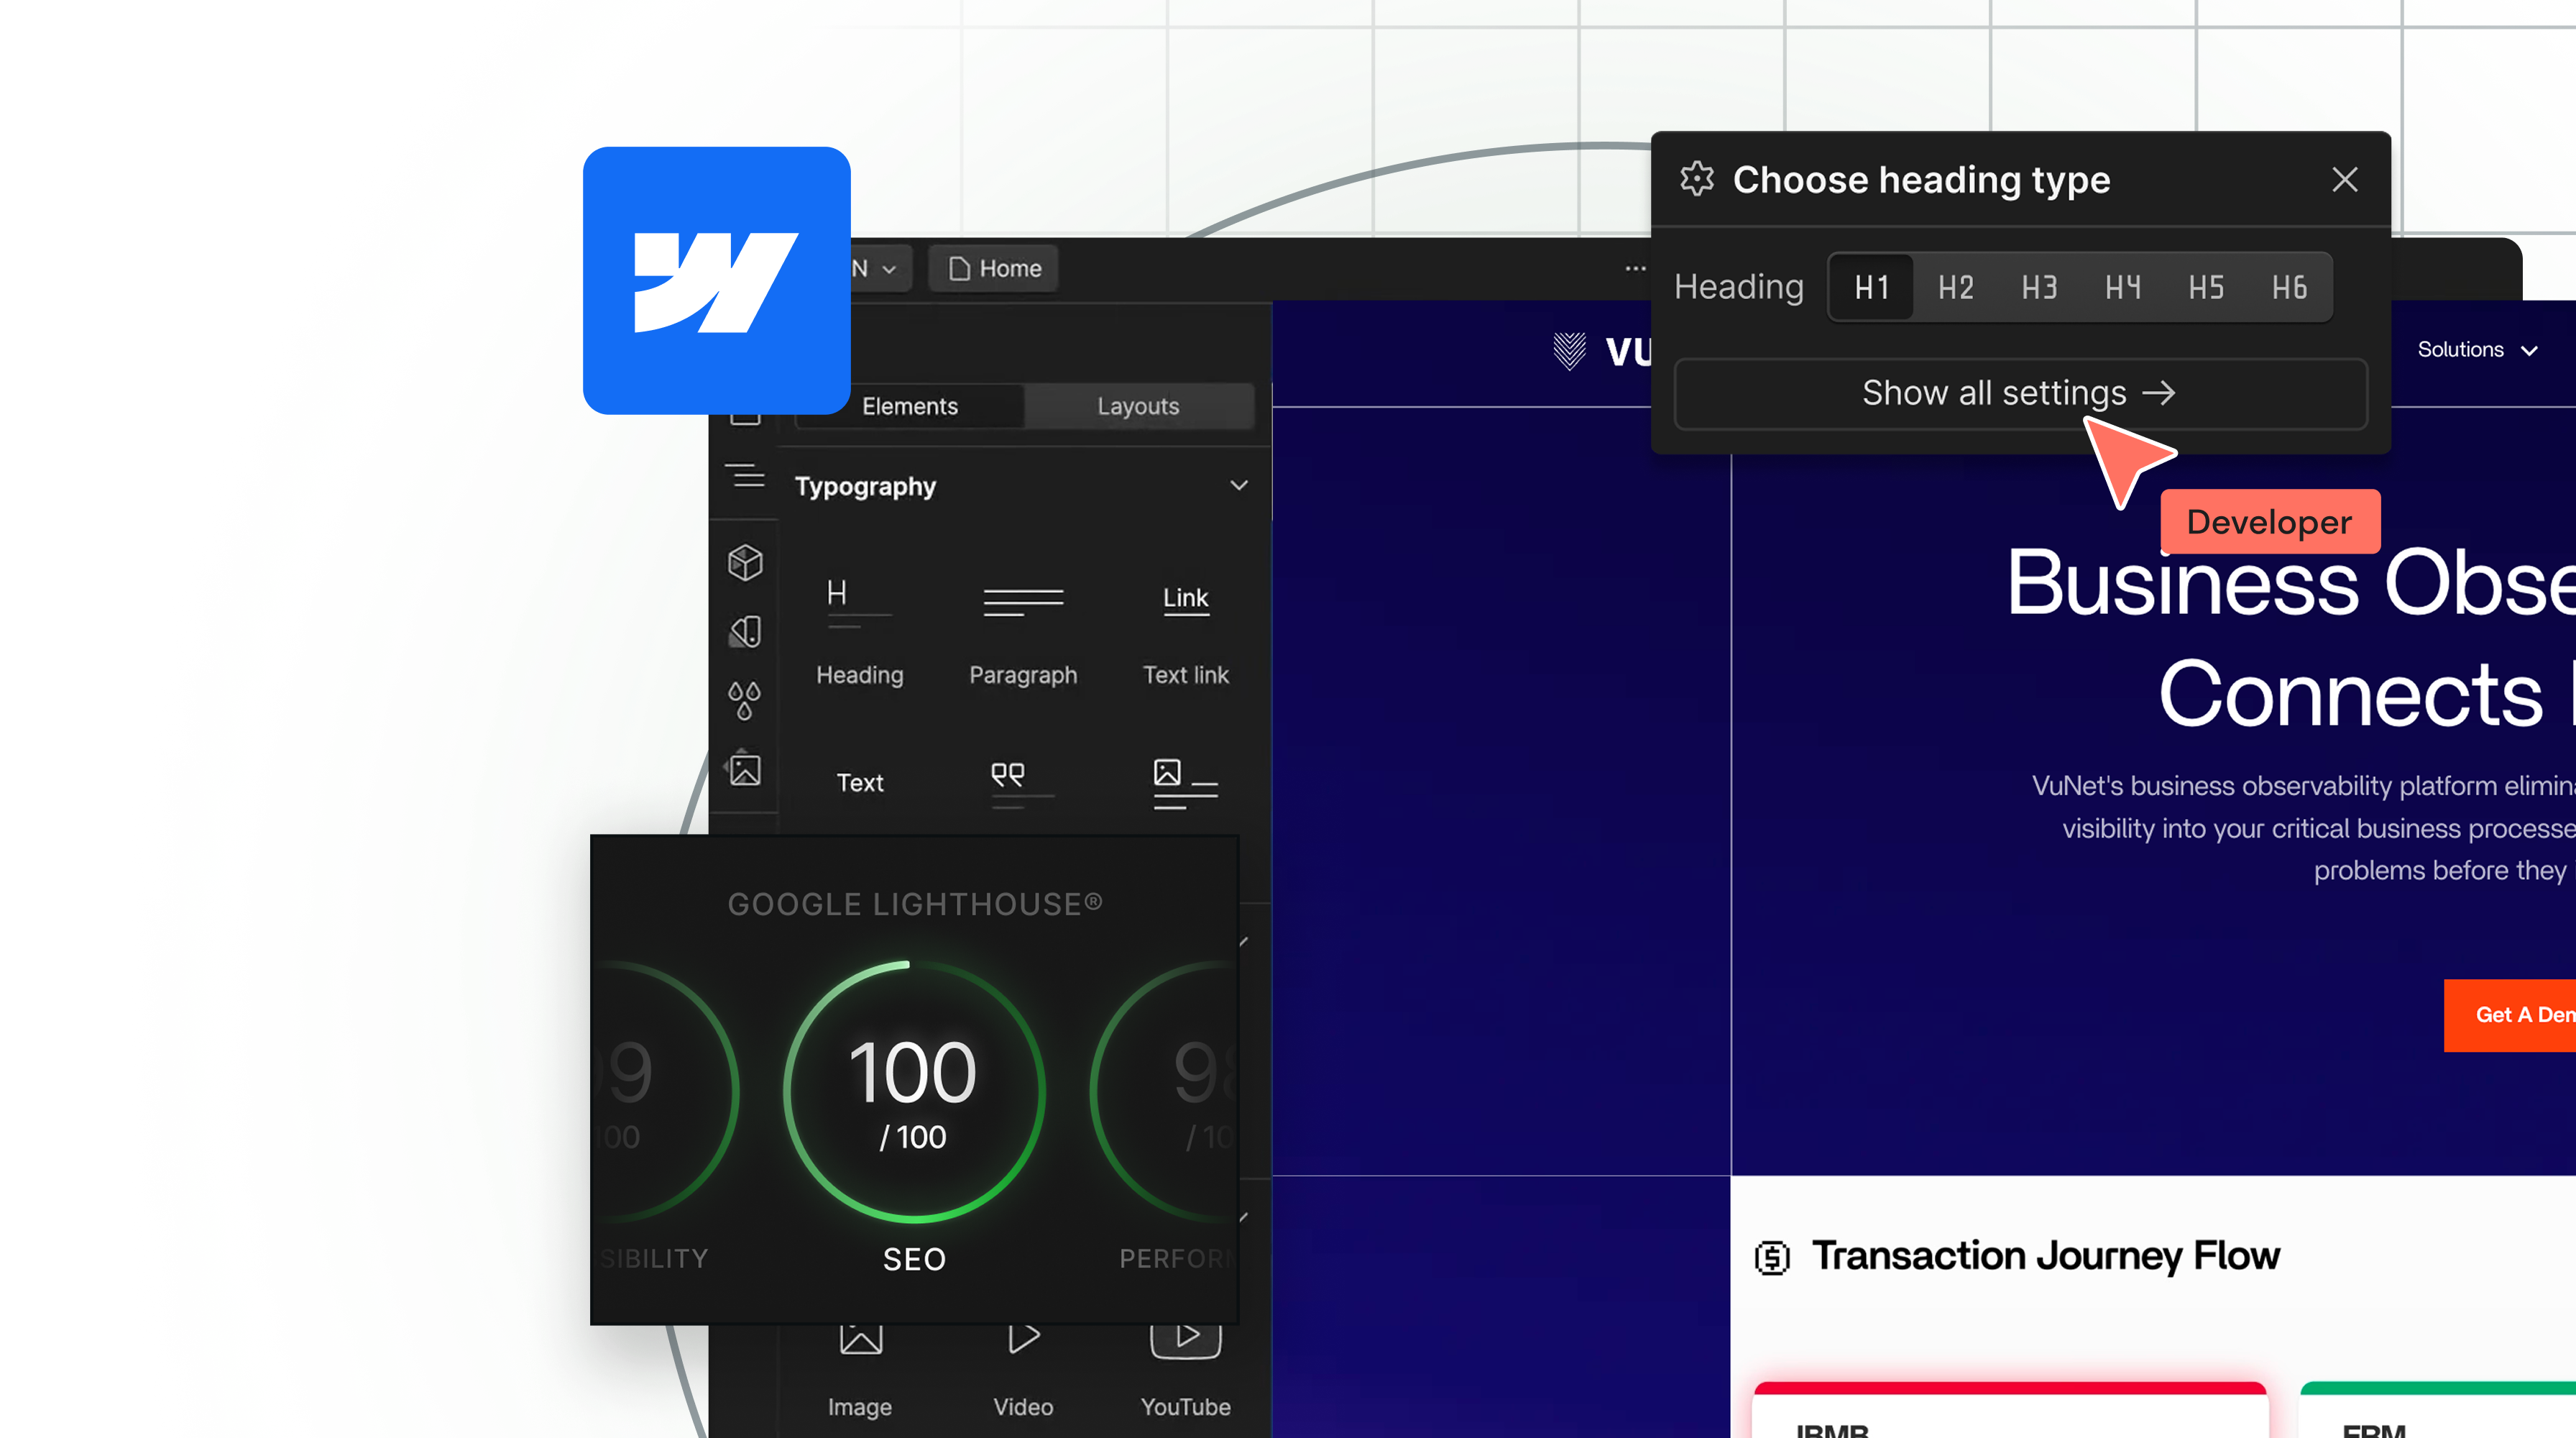Open the Variables swatch icon in sidebar
The height and width of the screenshot is (1438, 2576).
[745, 631]
